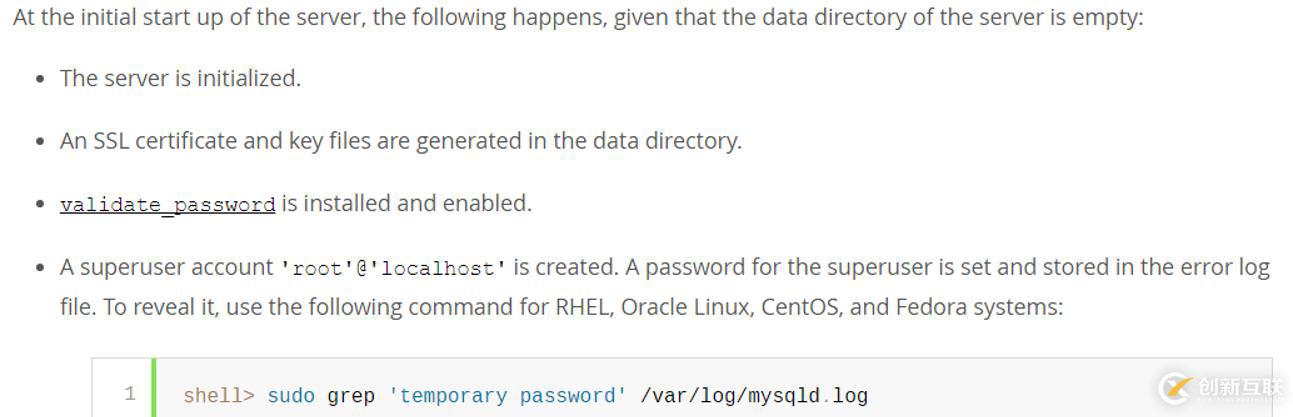Click the 创新互联 watermark text
Viewport: 1293px width, 417px height.
1239,388
